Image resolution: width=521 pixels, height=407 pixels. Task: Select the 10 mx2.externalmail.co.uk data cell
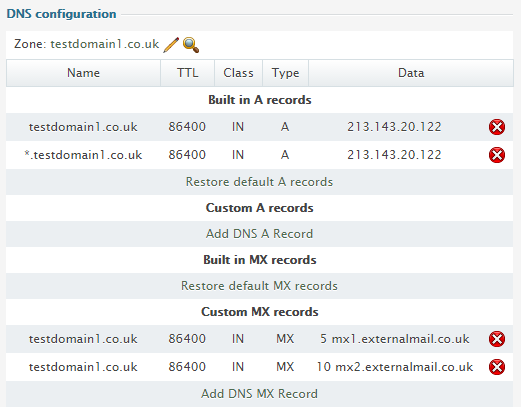click(x=395, y=367)
